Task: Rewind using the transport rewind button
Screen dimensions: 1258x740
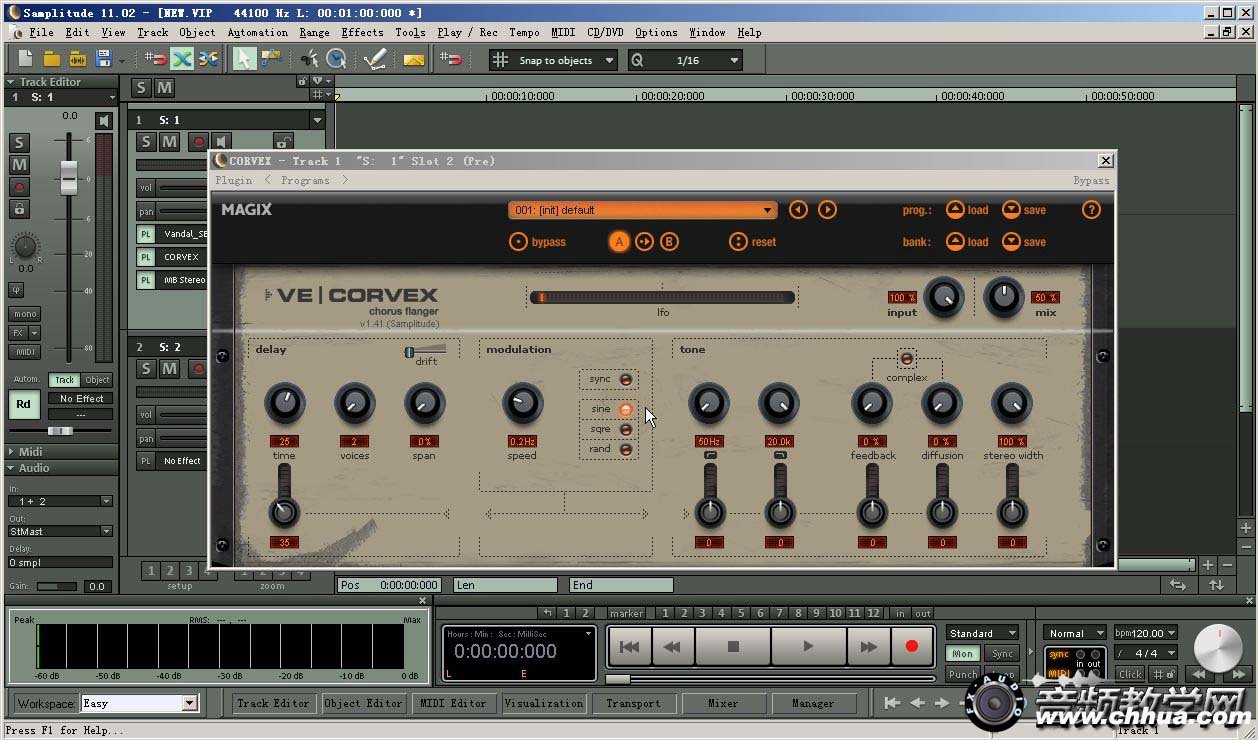Action: [672, 647]
